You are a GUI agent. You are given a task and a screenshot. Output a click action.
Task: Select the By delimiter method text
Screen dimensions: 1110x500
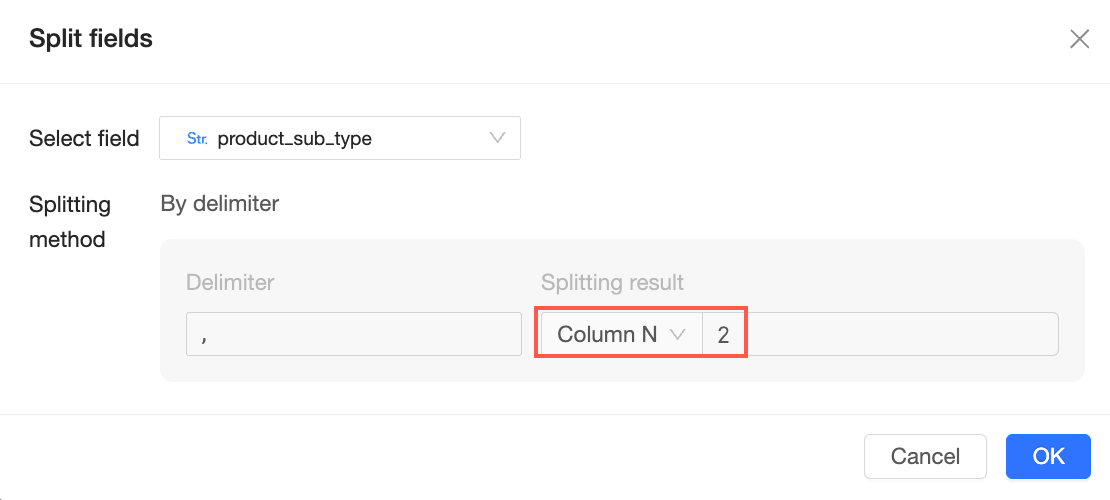(220, 204)
